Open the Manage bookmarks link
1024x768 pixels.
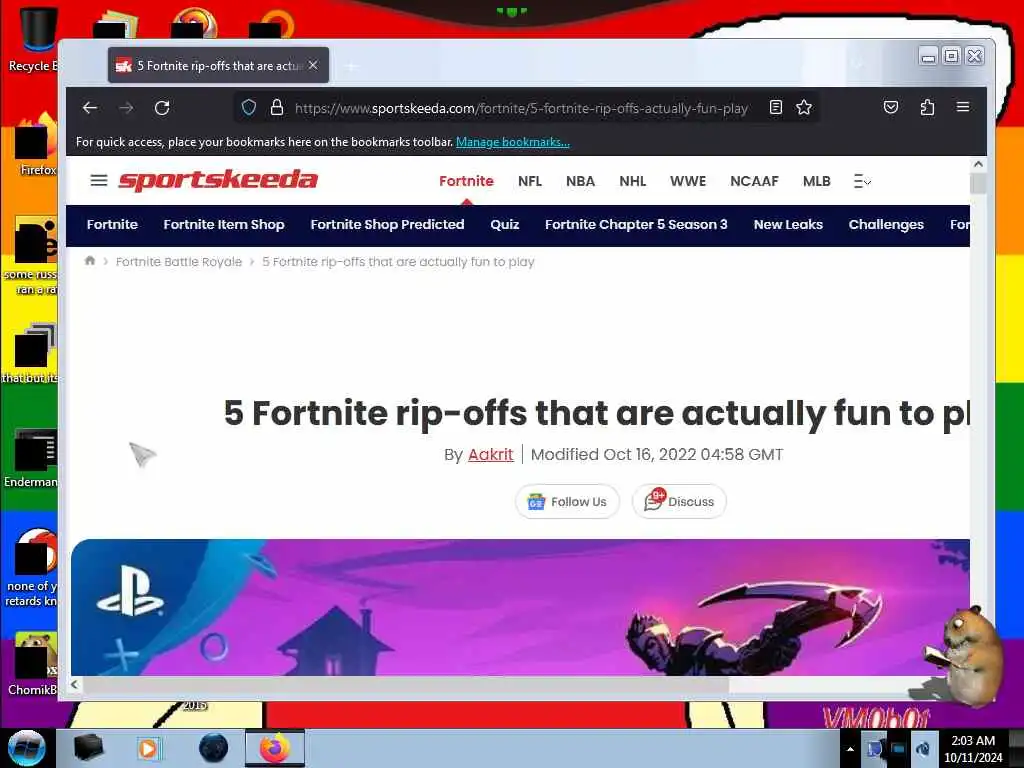point(513,142)
